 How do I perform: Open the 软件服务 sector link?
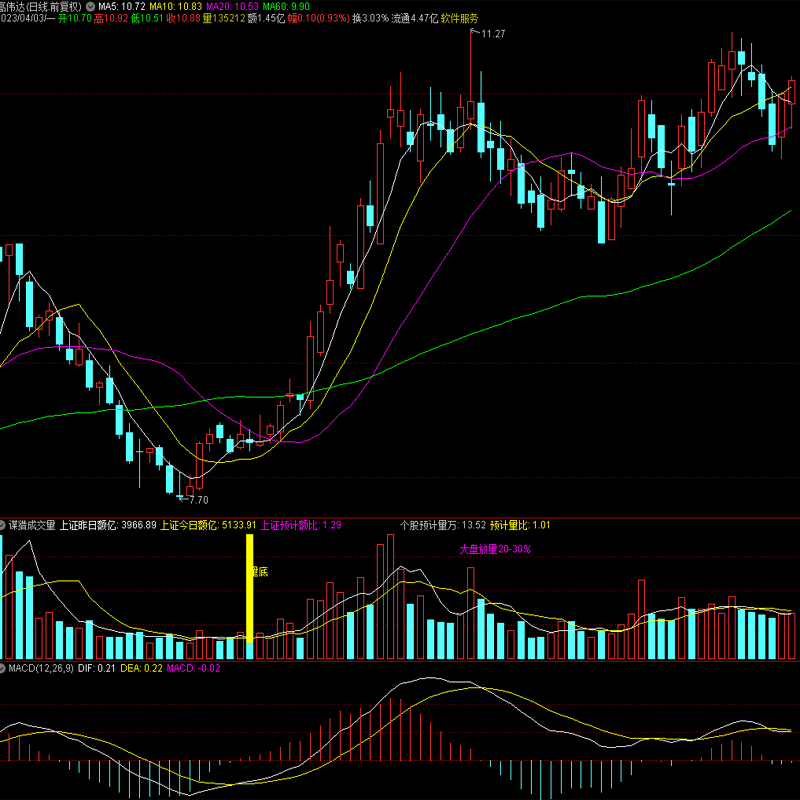coord(460,19)
